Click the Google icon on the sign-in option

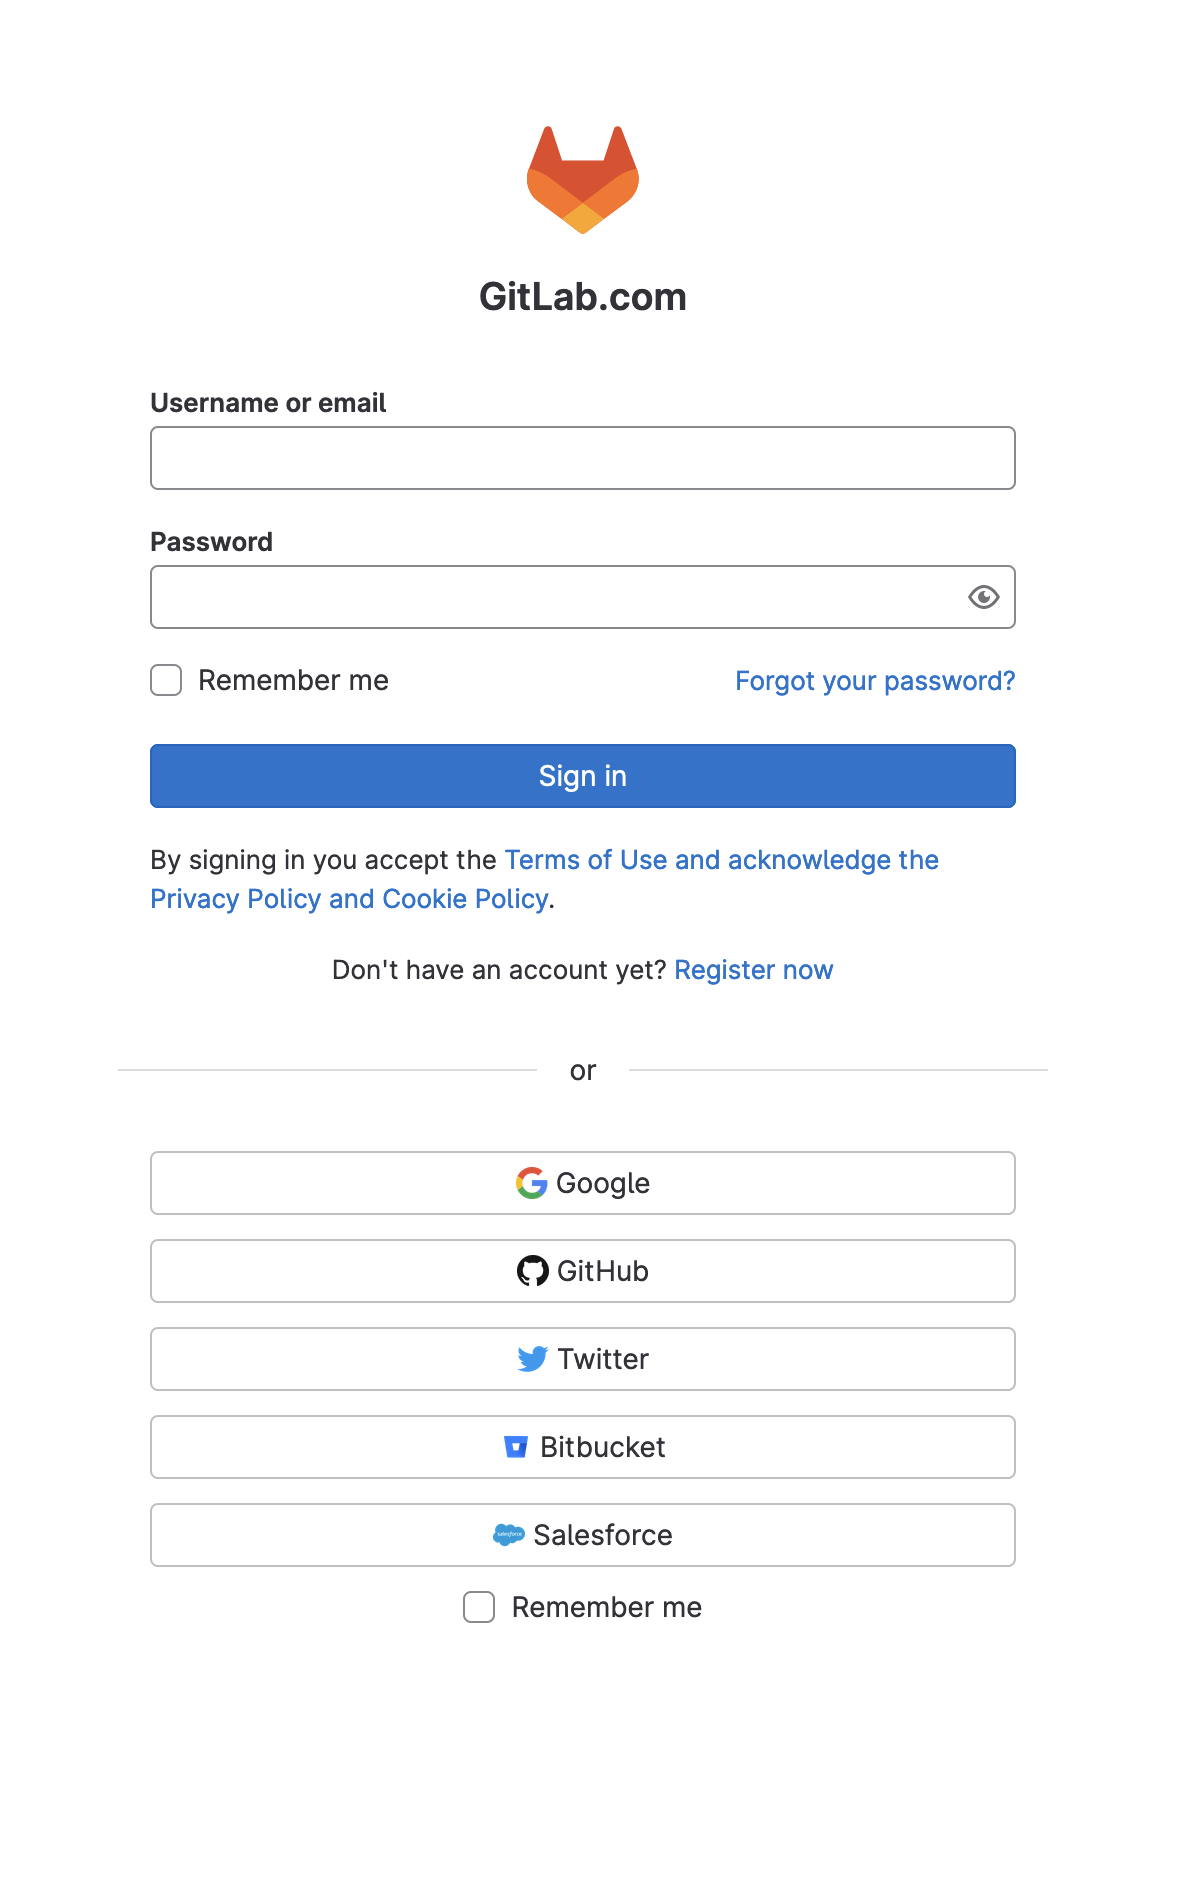click(531, 1183)
